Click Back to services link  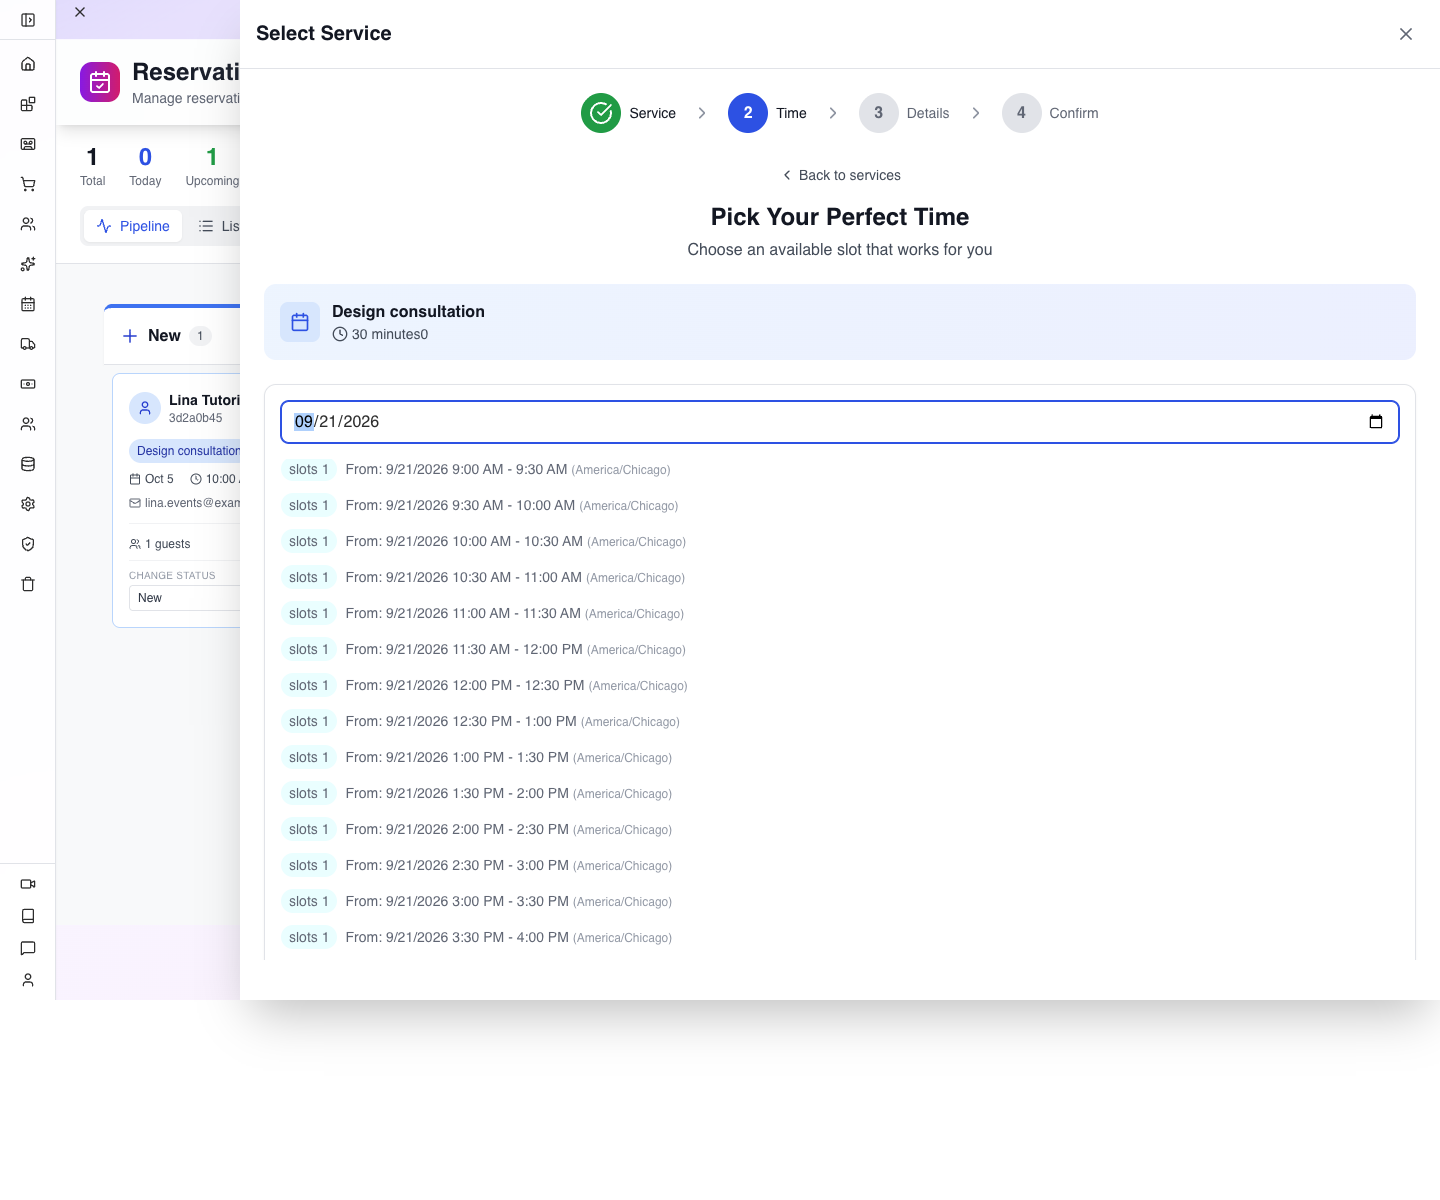point(840,175)
